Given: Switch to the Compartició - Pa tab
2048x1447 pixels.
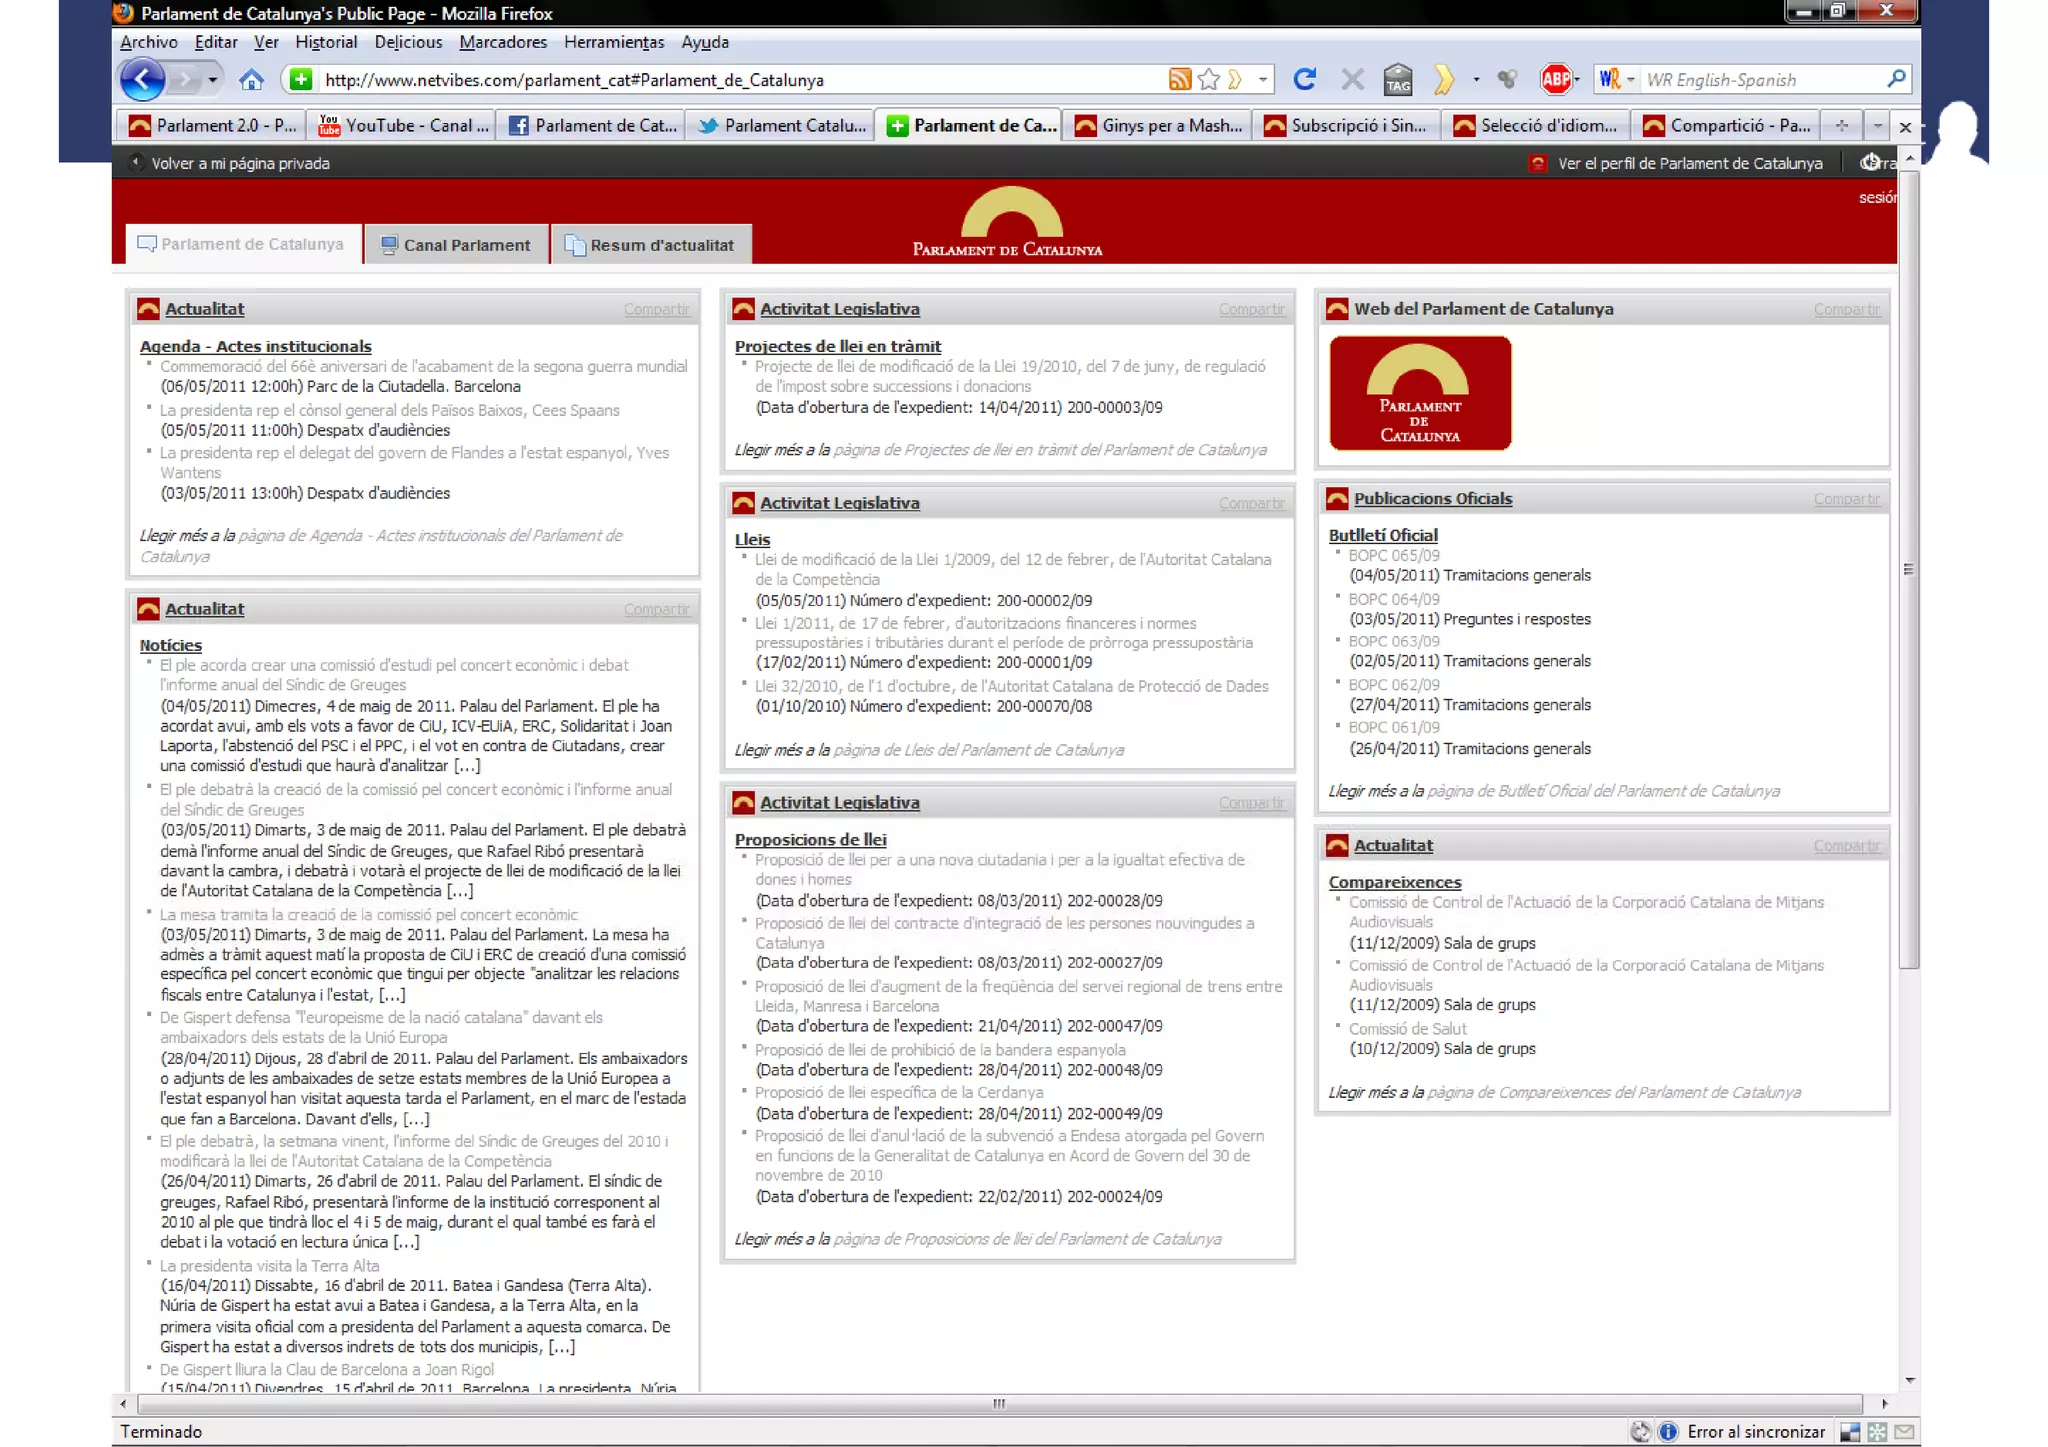Looking at the screenshot, I should coord(1727,126).
